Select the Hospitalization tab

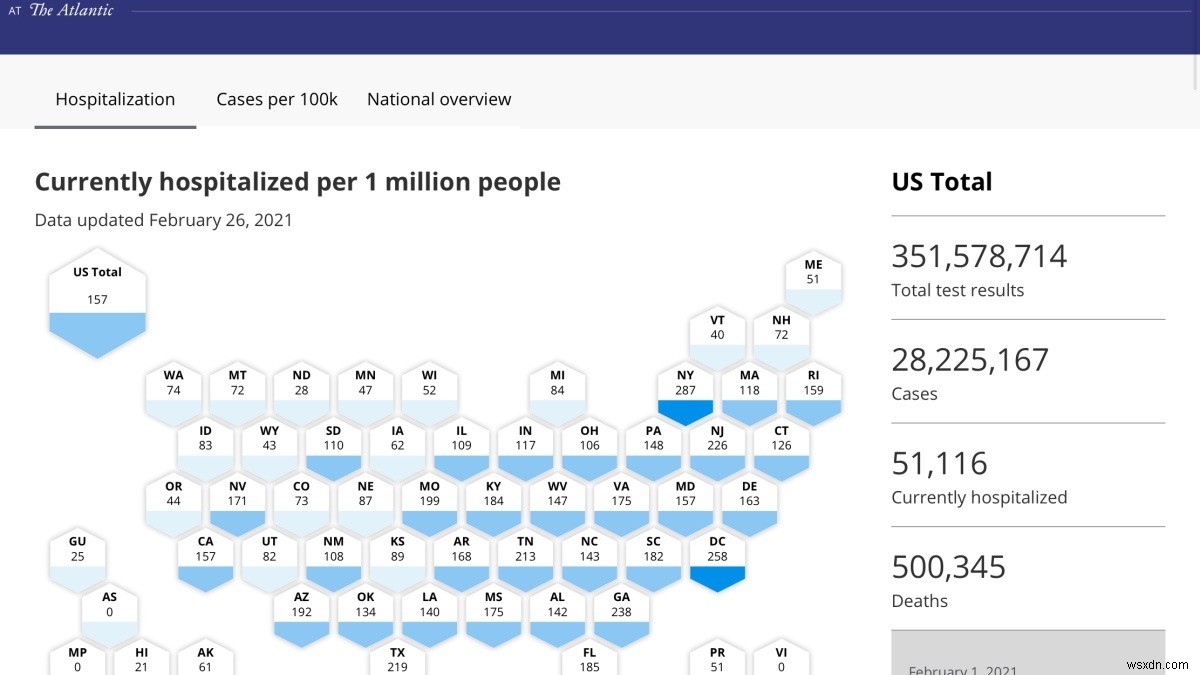pyautogui.click(x=115, y=99)
